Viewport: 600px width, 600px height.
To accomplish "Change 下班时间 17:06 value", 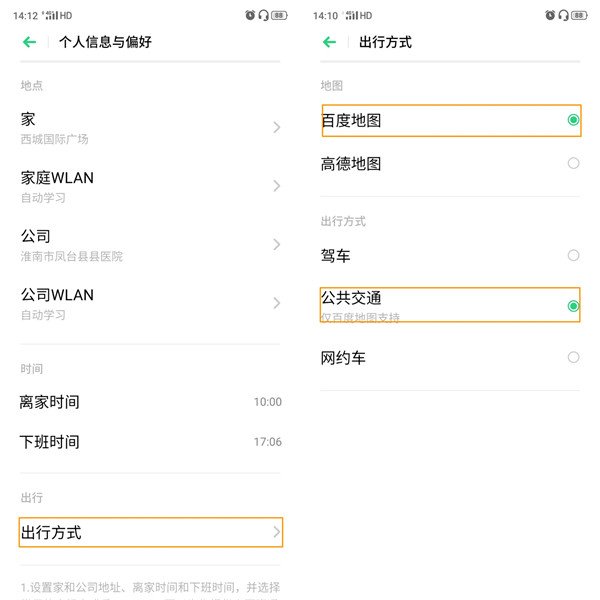I will pos(267,442).
